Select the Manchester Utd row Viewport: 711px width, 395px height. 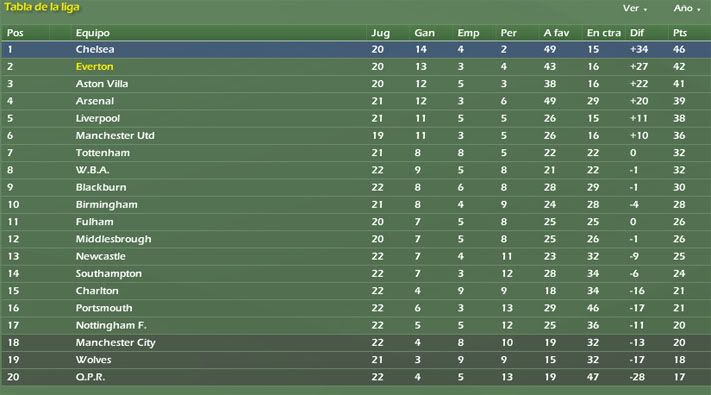356,136
